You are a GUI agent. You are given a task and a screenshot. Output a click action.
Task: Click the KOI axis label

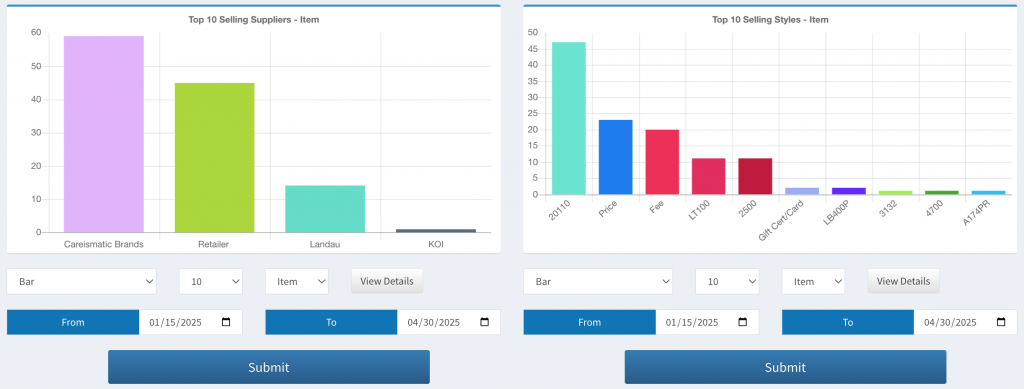(436, 245)
